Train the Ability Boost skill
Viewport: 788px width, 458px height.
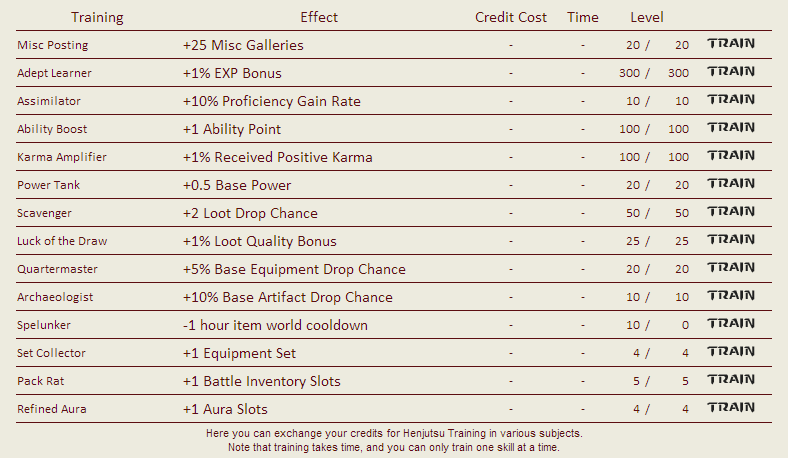pos(731,128)
